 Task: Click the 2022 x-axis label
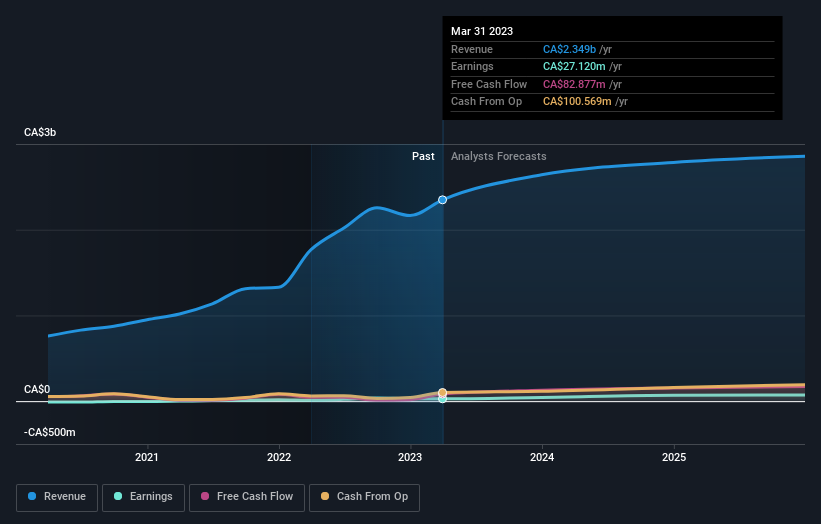(279, 457)
